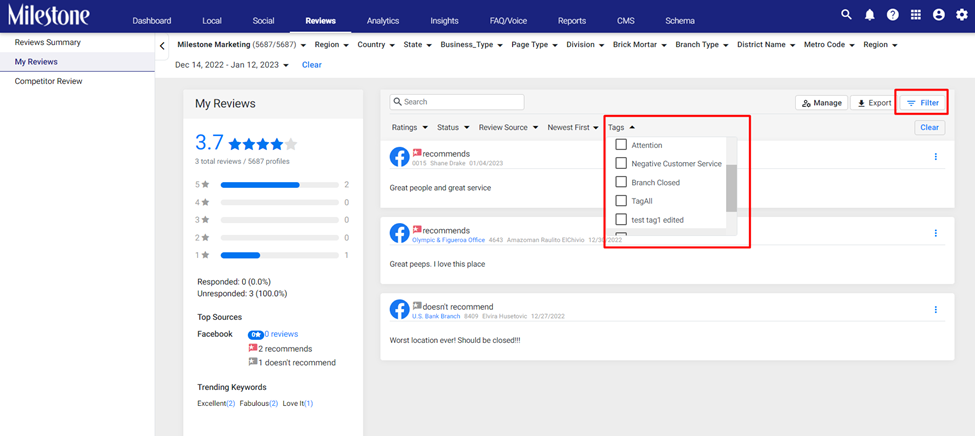Click Facebook icon on Shane Drake review

399,157
